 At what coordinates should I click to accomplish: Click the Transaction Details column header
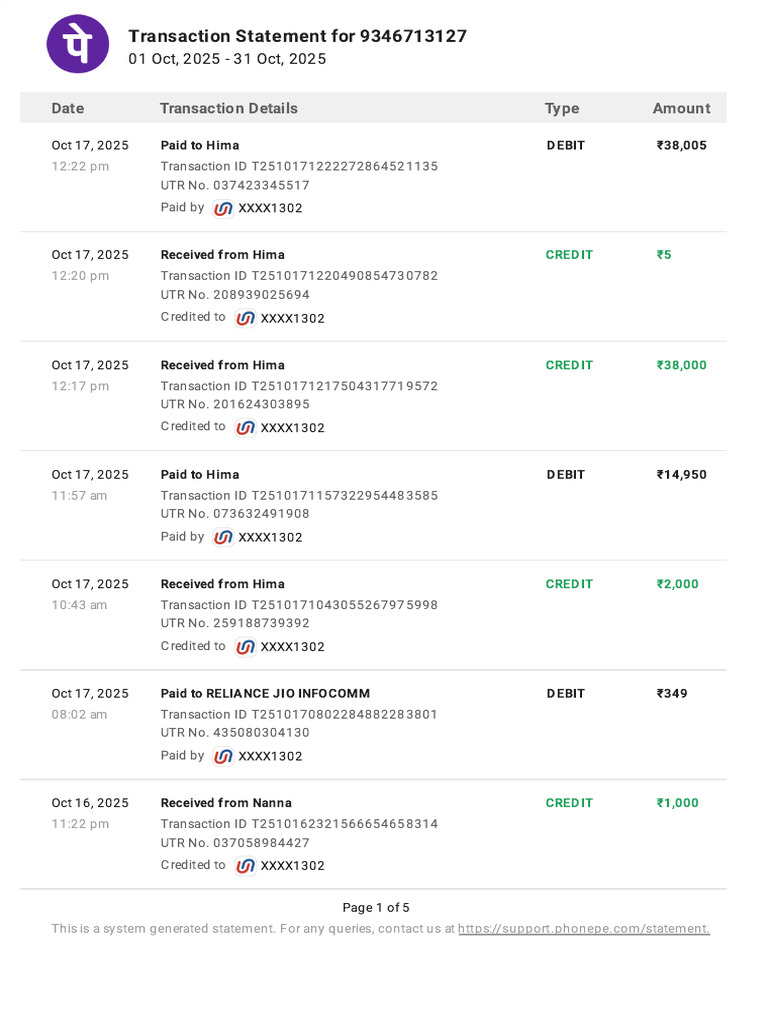229,108
